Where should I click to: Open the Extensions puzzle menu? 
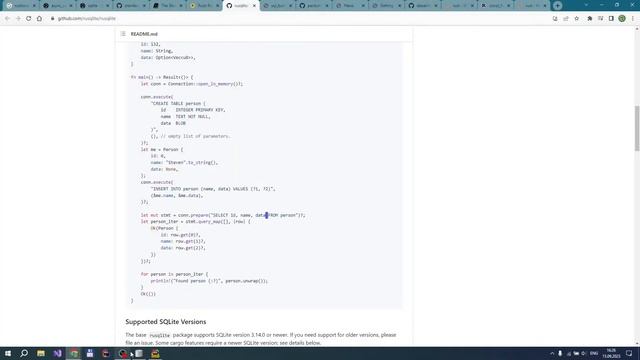coord(589,18)
